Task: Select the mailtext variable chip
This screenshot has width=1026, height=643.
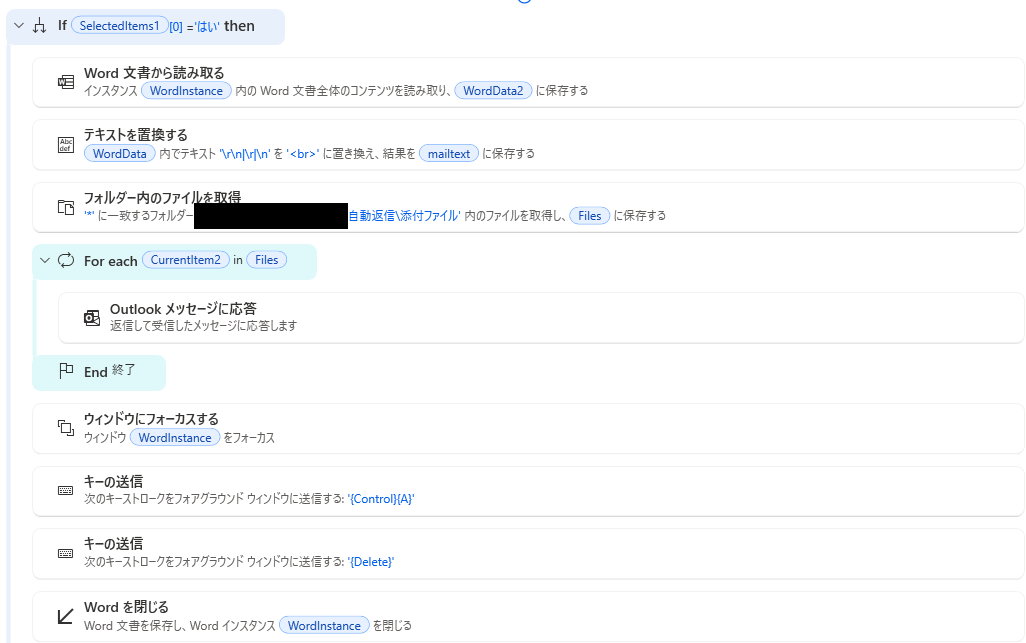Action: click(x=449, y=154)
